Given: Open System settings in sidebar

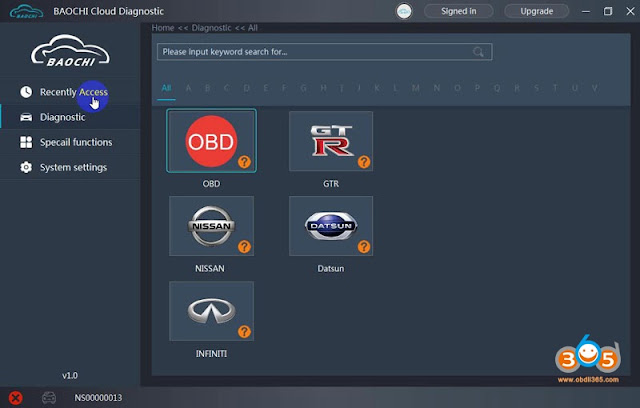Looking at the screenshot, I should 70,167.
